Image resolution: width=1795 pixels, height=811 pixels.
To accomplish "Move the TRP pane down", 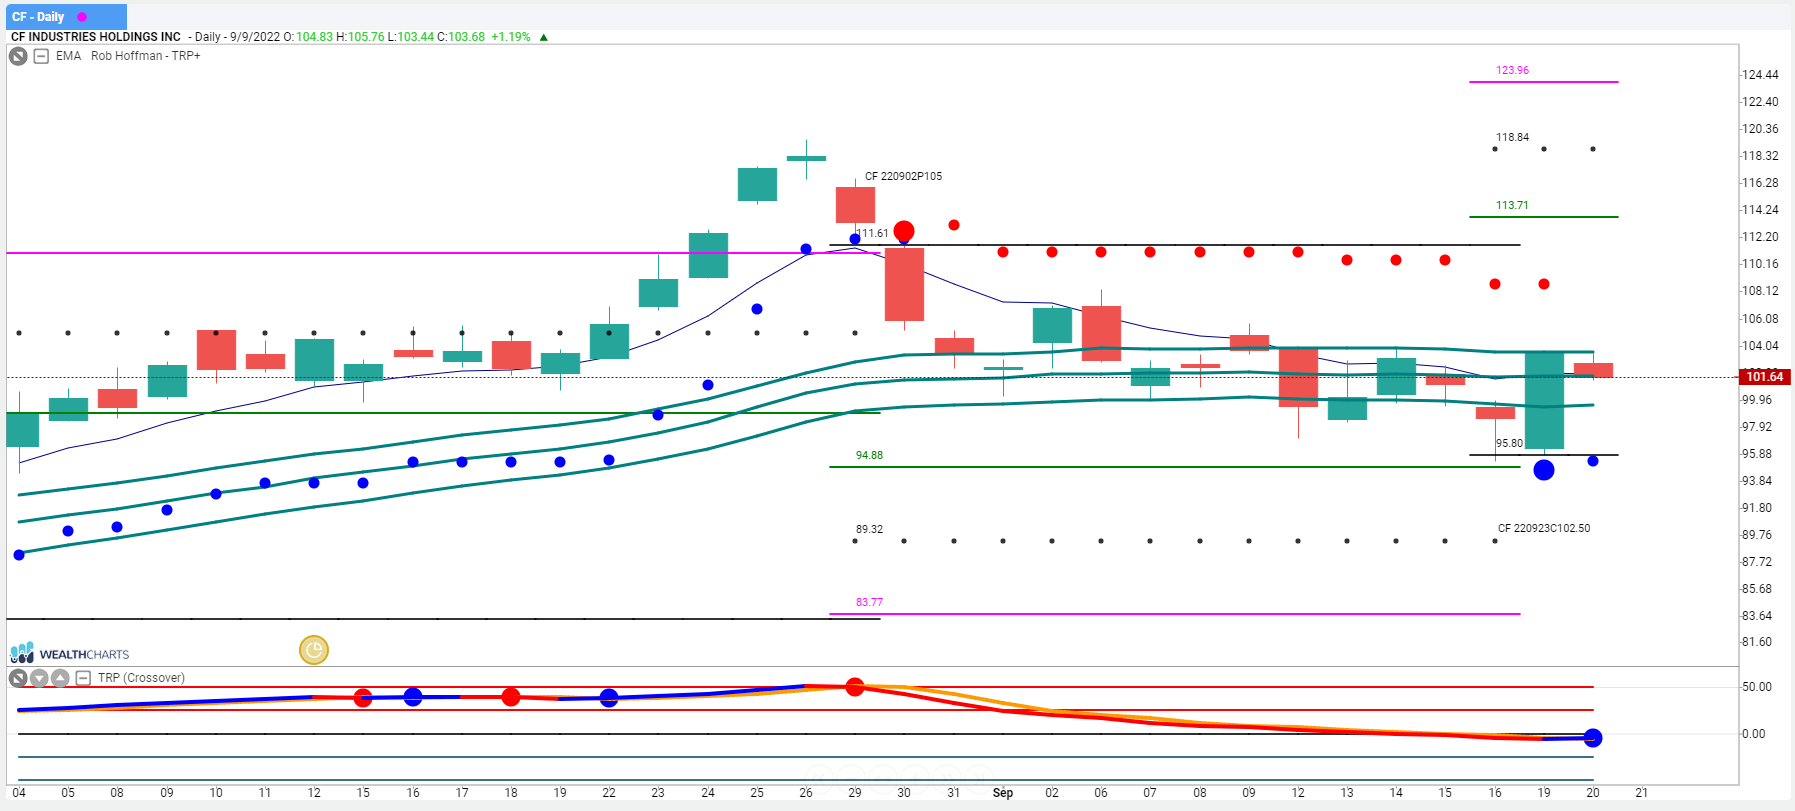I will (x=39, y=678).
